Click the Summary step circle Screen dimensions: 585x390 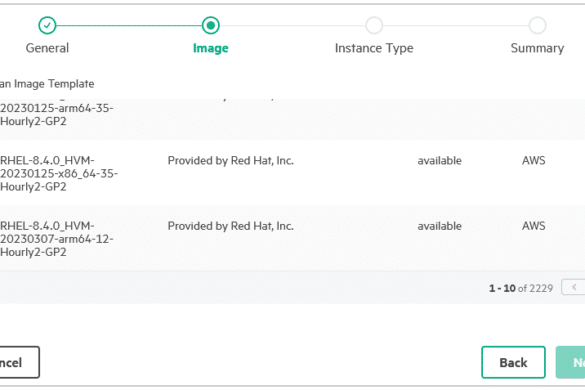pos(538,25)
